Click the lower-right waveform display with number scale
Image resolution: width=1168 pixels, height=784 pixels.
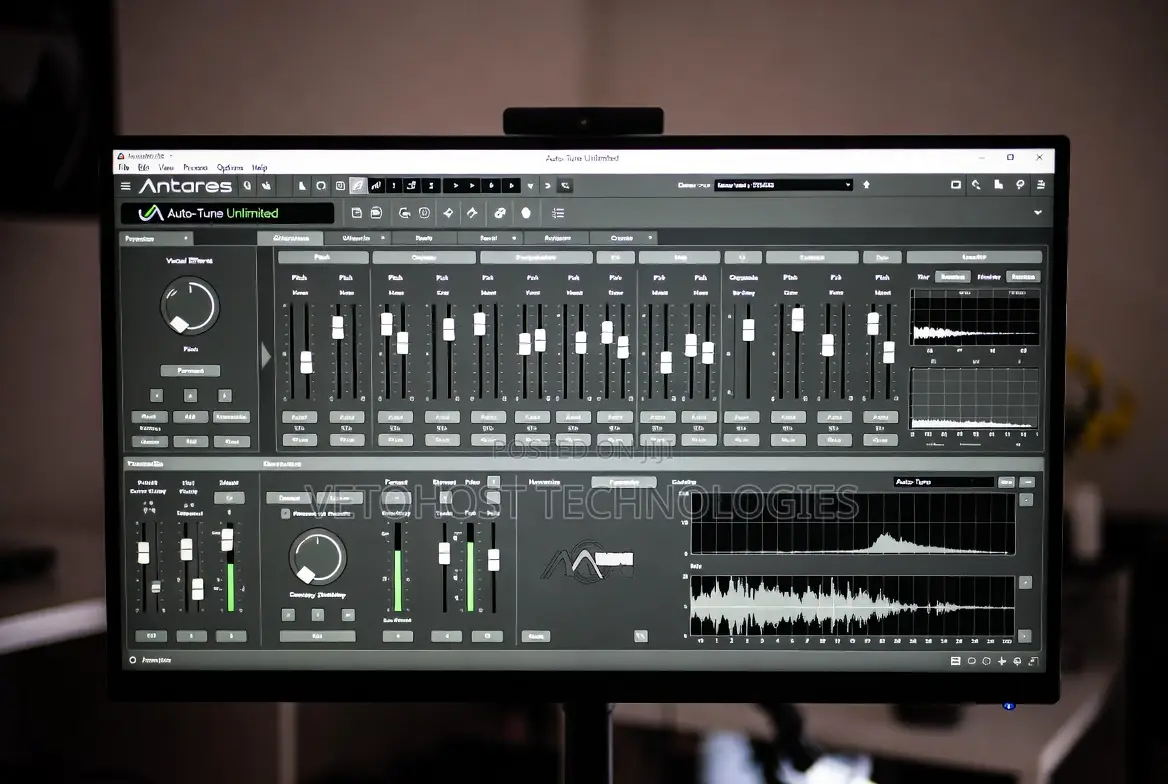pos(852,606)
